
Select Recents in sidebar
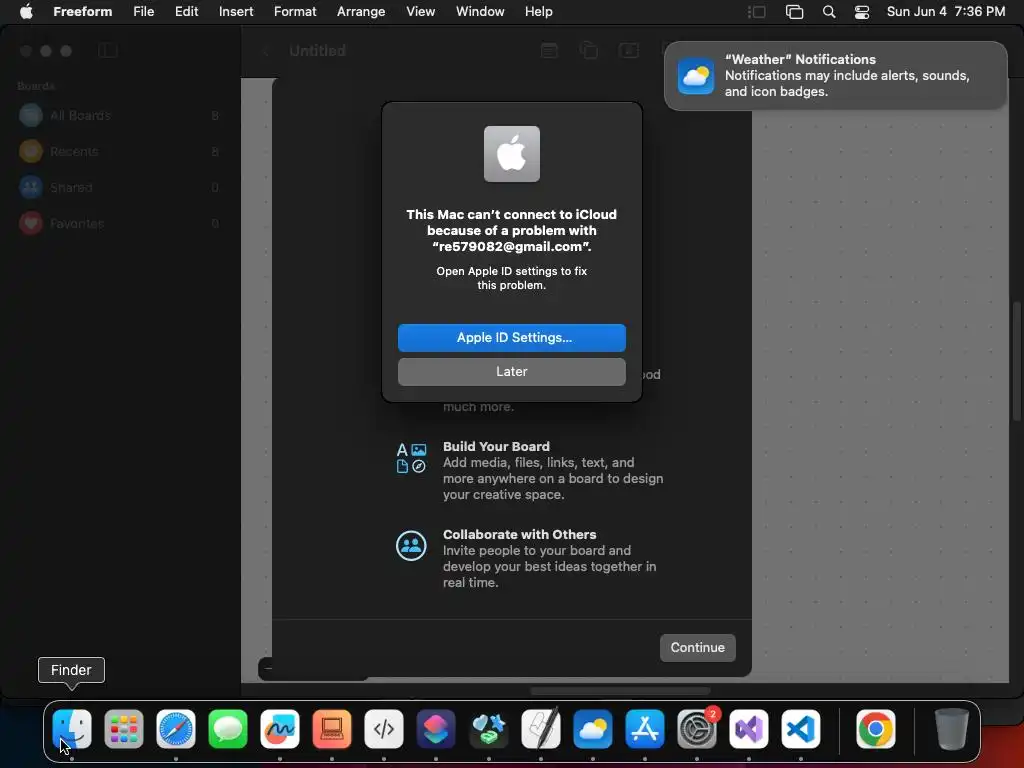119,152
